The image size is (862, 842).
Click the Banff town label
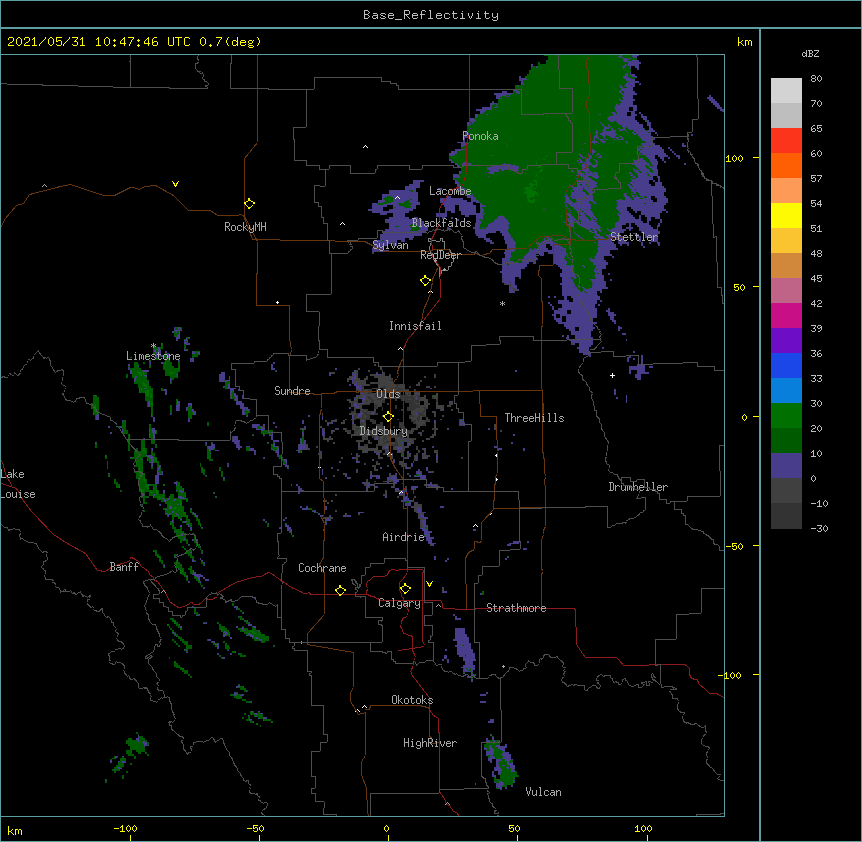click(x=124, y=567)
